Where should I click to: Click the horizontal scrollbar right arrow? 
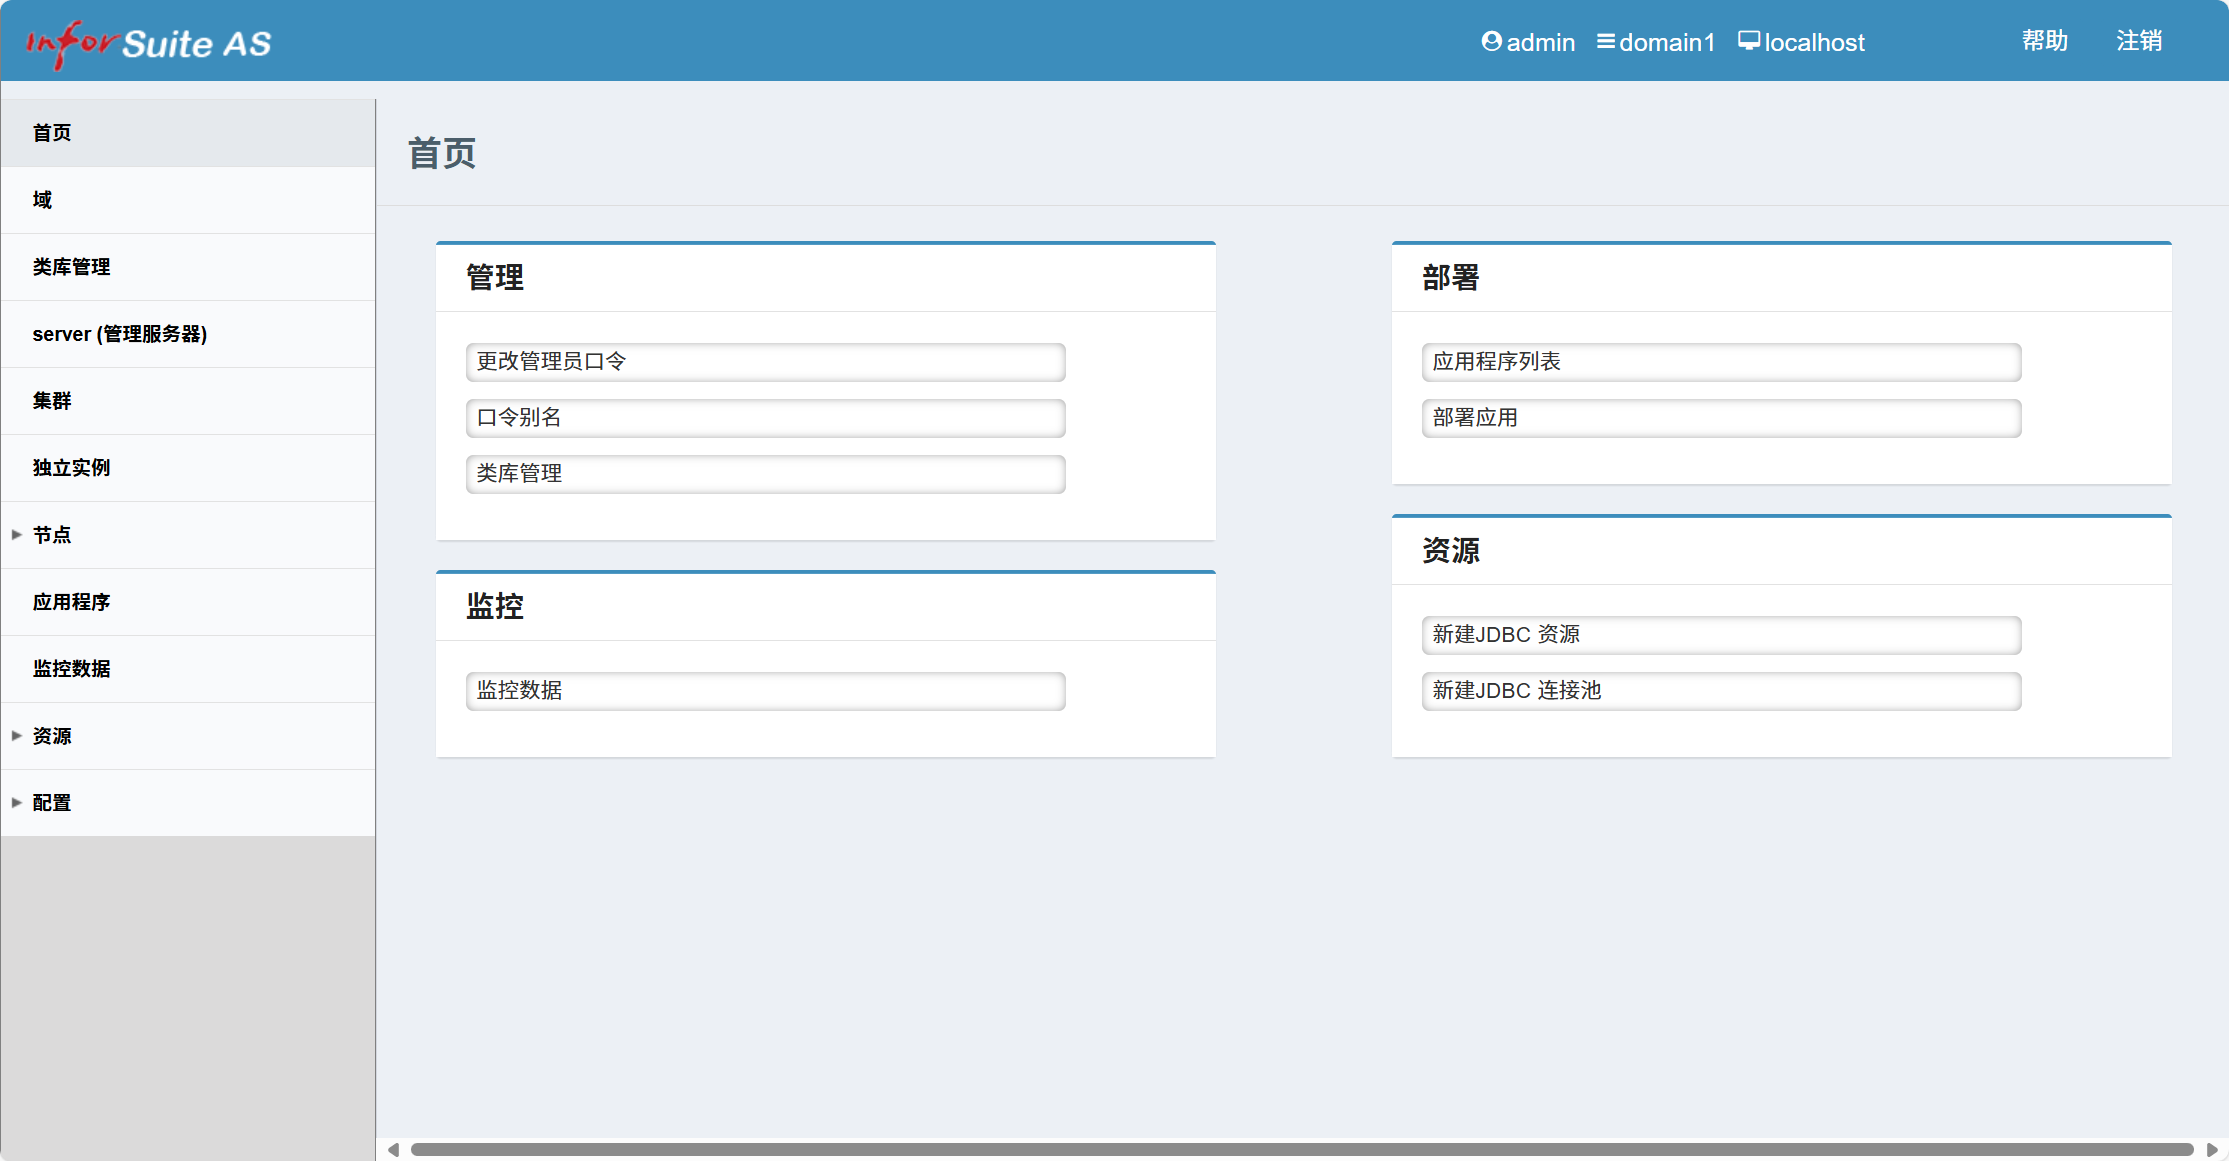pos(2212,1150)
